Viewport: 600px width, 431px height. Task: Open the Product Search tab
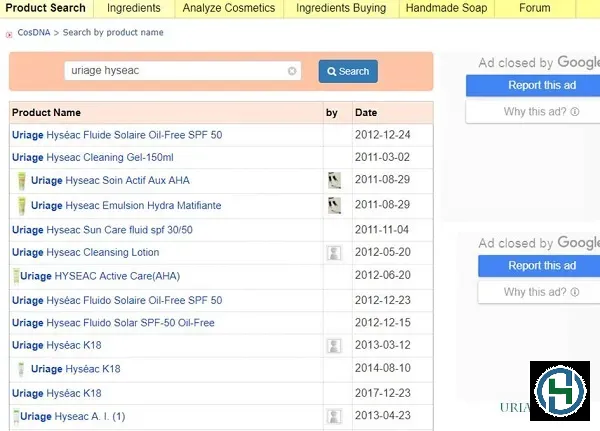[x=46, y=8]
